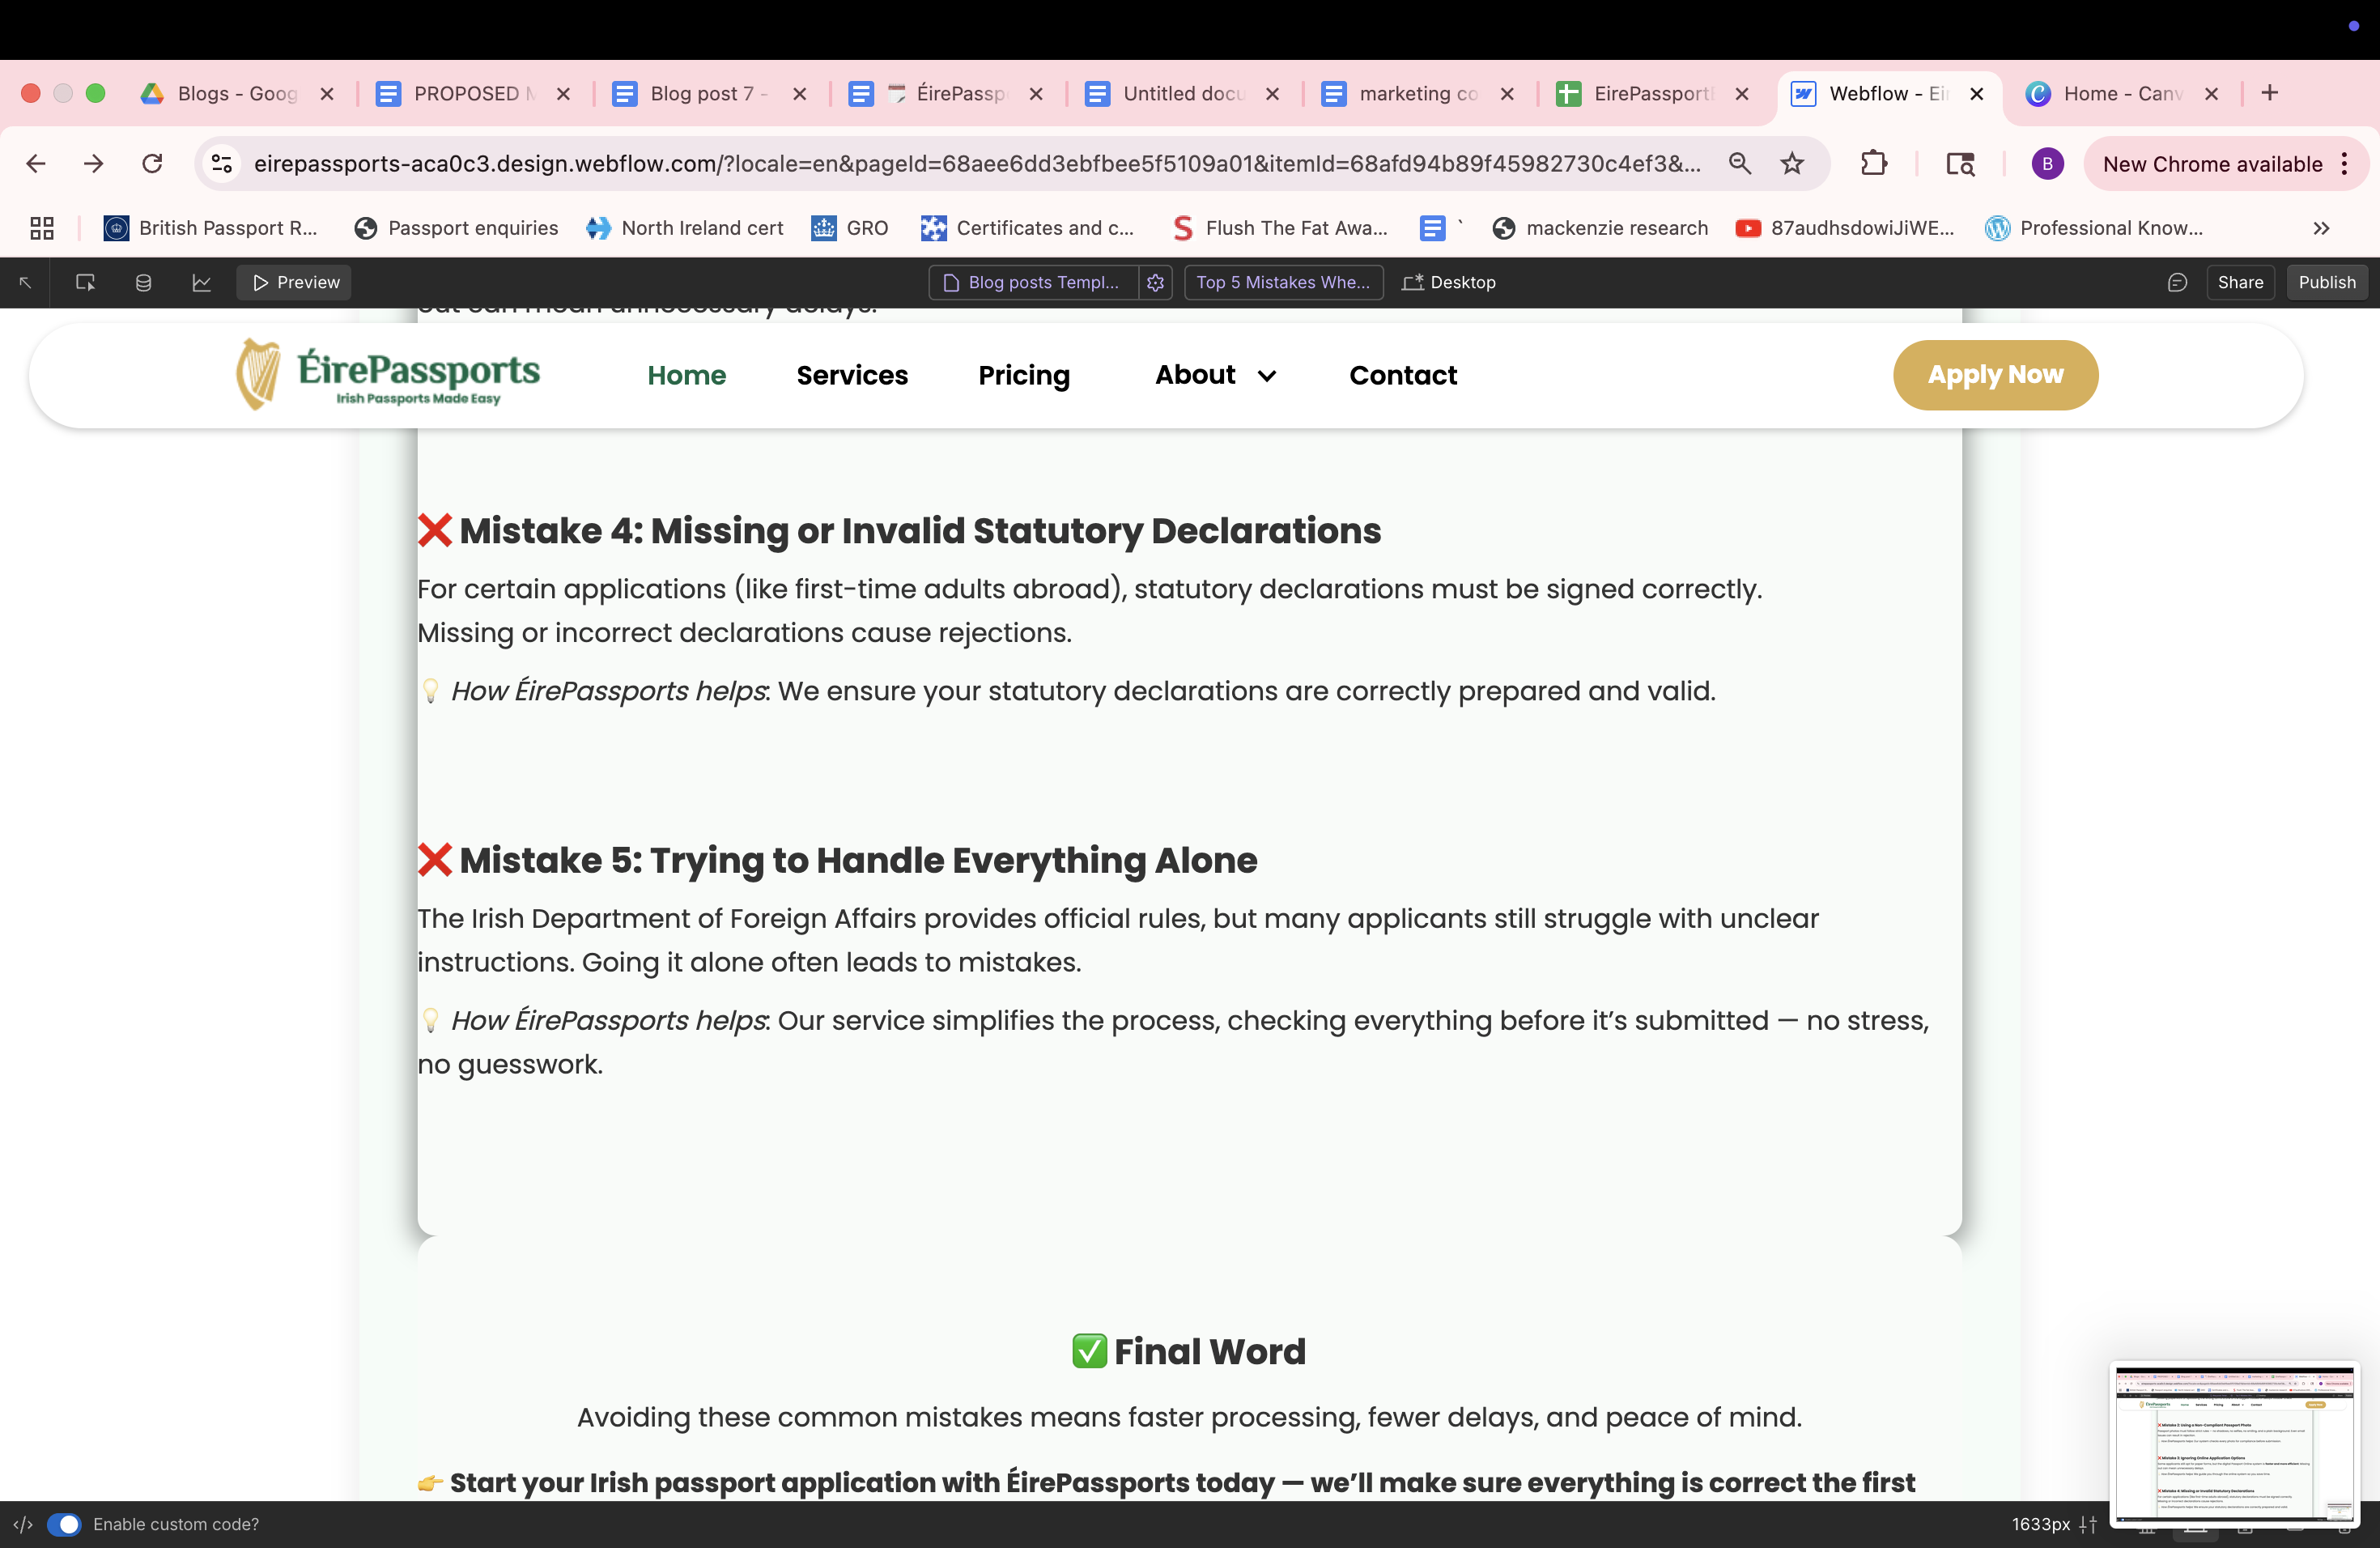The height and width of the screenshot is (1548, 2380).
Task: Open the GRO bookmark
Action: pos(850,228)
